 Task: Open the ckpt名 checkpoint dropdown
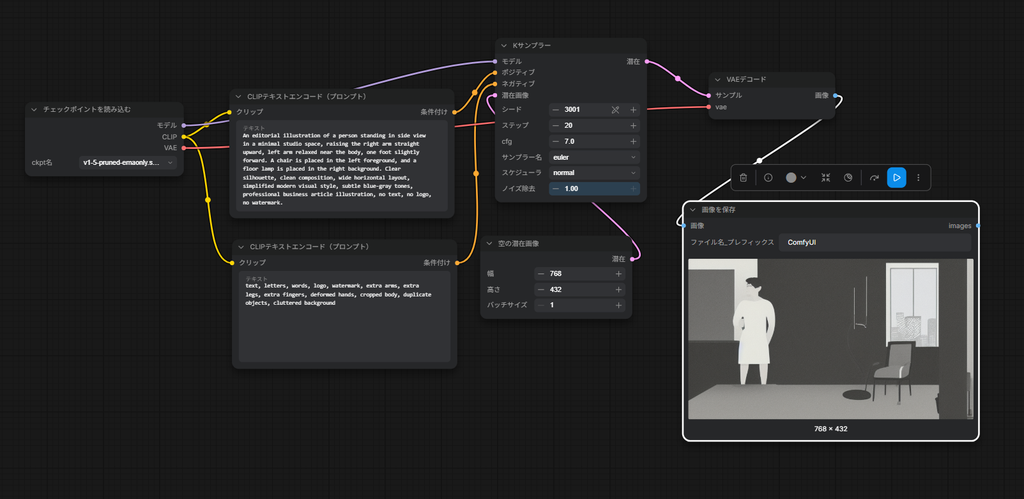tap(127, 162)
